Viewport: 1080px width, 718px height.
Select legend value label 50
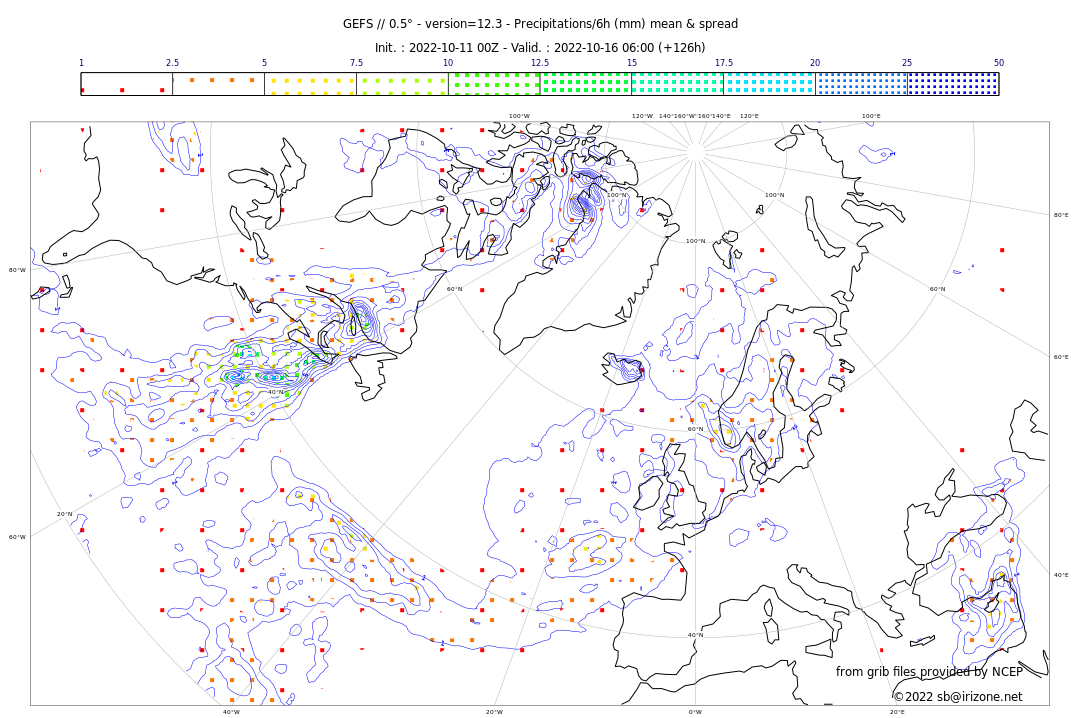click(999, 63)
